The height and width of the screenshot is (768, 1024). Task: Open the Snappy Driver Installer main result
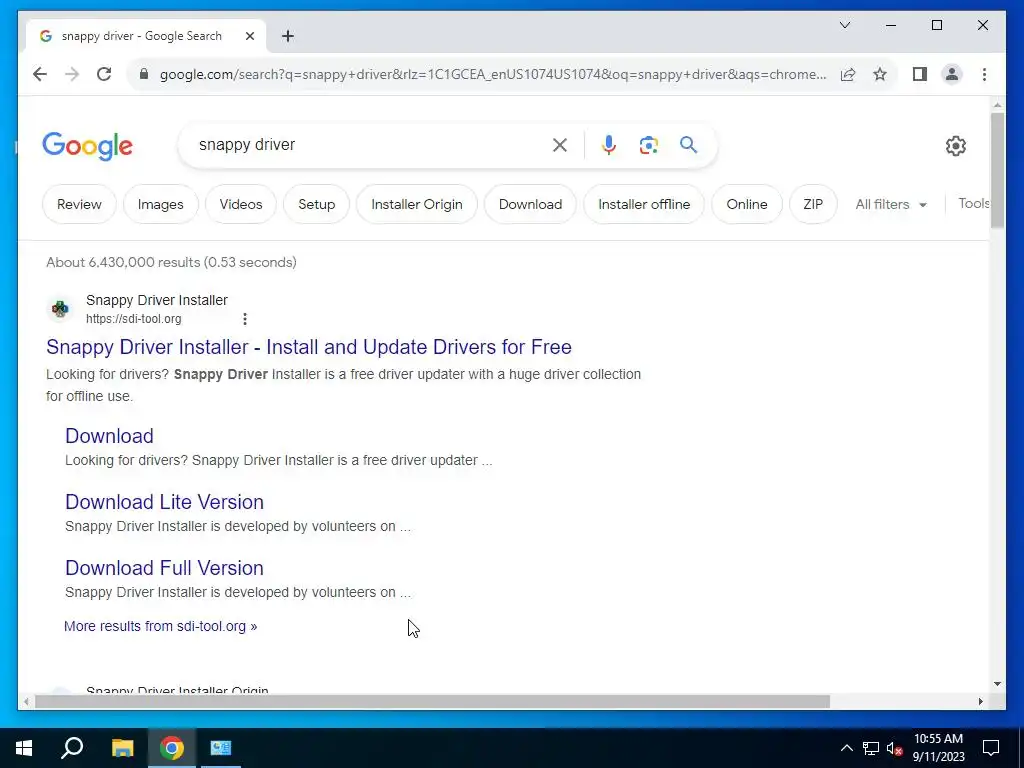click(x=309, y=347)
